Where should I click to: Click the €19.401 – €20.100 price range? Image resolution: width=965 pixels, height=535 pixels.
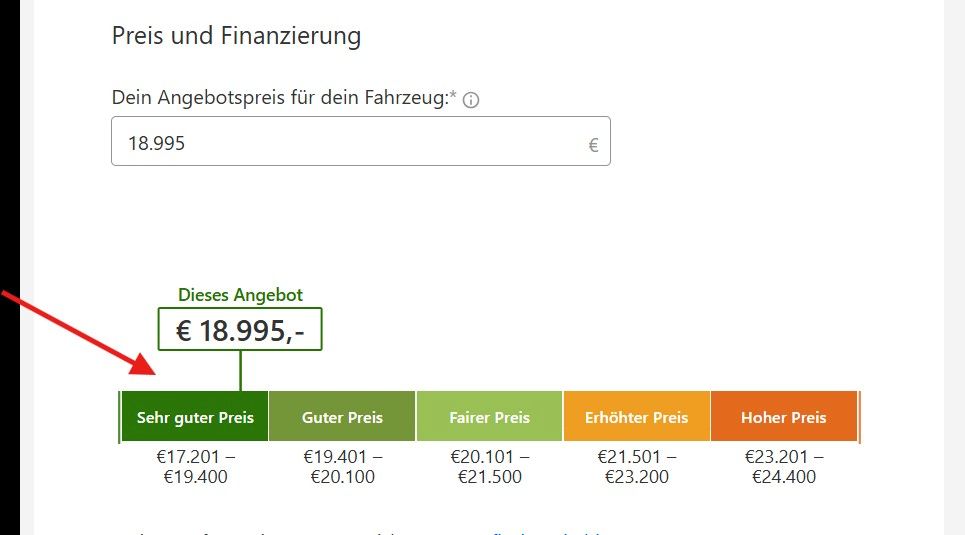click(343, 467)
